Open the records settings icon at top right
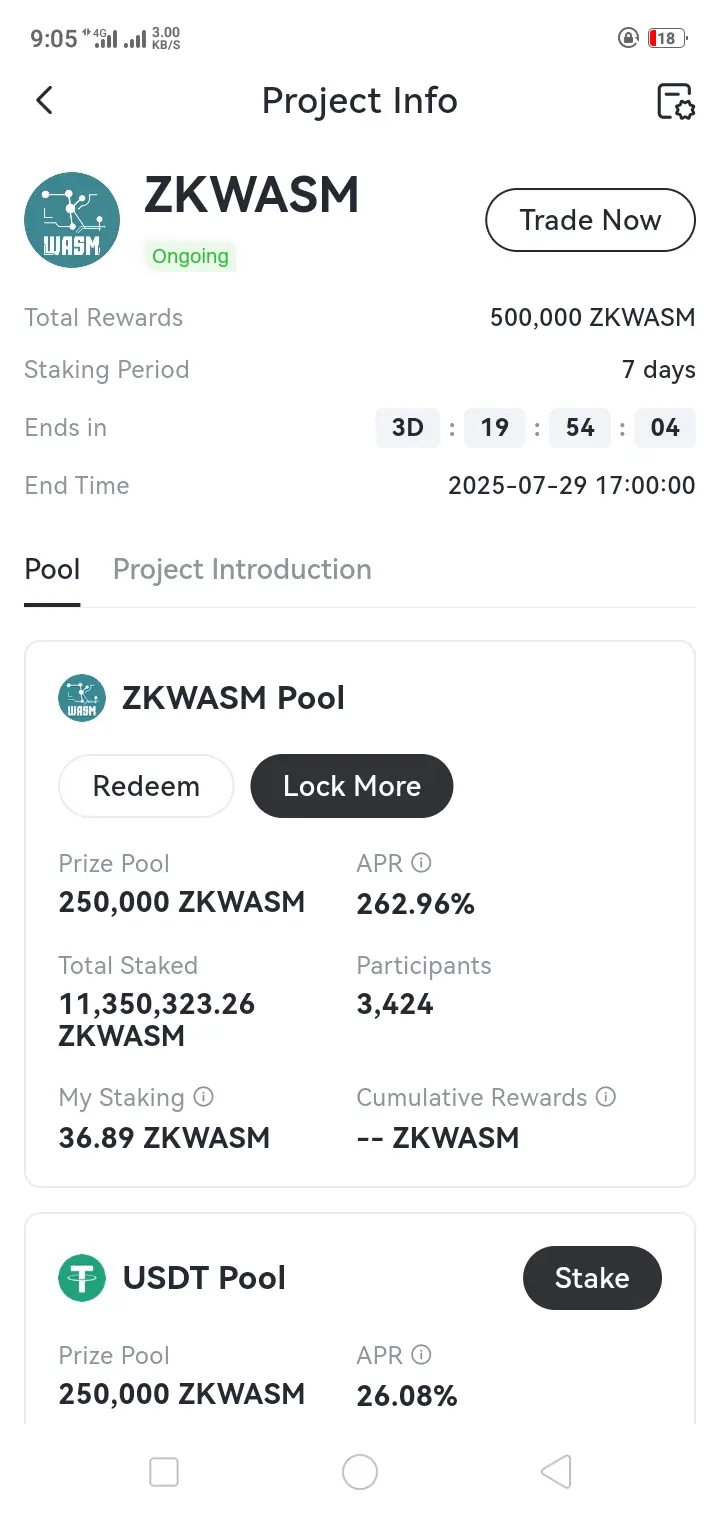The width and height of the screenshot is (720, 1520). [675, 101]
